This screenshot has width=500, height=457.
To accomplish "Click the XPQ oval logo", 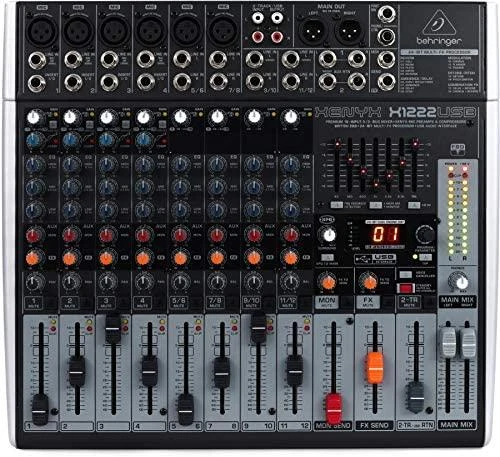I will click(326, 220).
